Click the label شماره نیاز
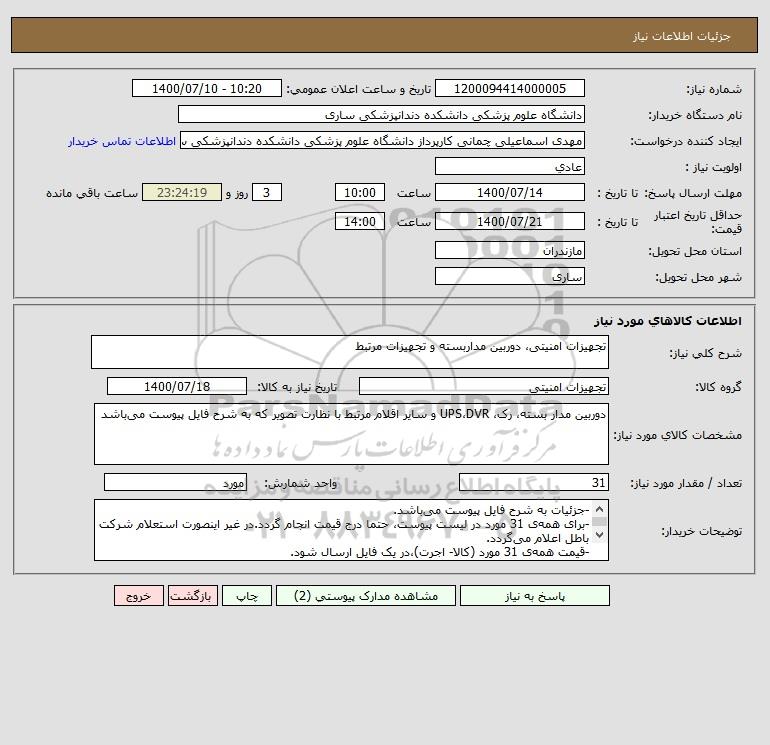This screenshot has height=745, width=770. pos(714,89)
